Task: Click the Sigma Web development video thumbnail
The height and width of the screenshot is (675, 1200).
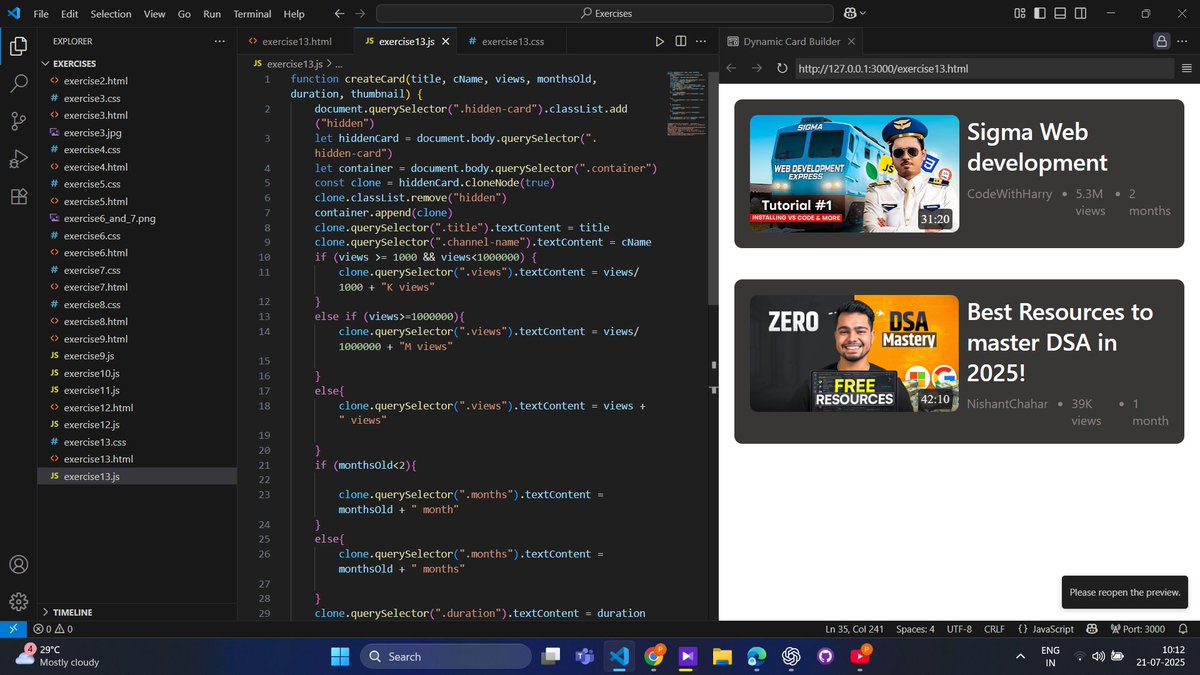Action: [x=854, y=174]
